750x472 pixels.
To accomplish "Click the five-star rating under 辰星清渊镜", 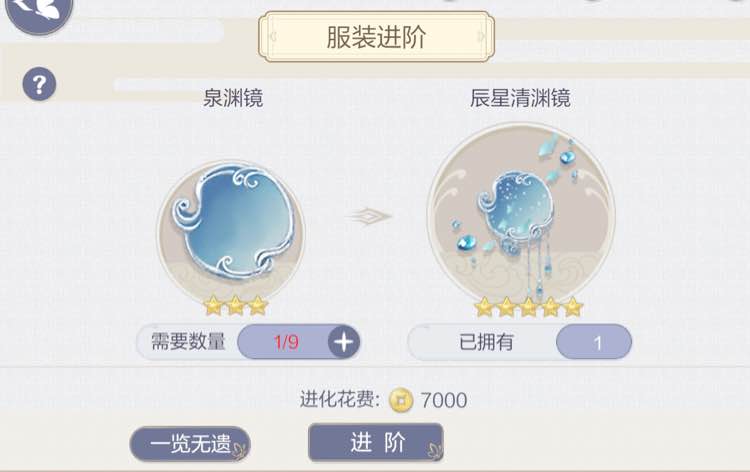I will pos(528,307).
